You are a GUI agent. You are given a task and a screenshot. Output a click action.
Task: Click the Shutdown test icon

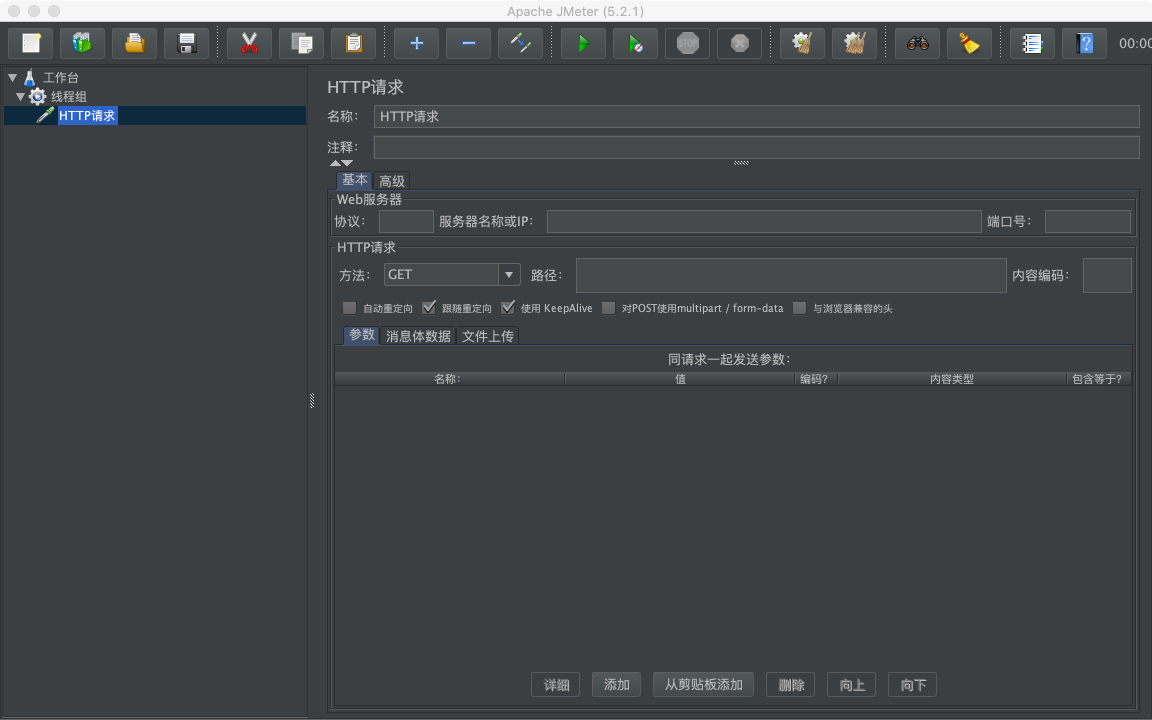(740, 43)
